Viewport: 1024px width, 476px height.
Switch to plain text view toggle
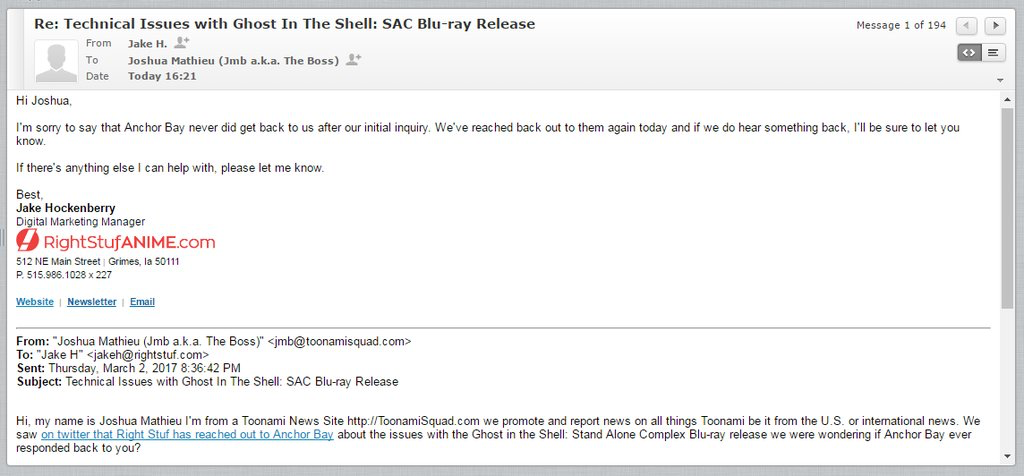(x=993, y=53)
